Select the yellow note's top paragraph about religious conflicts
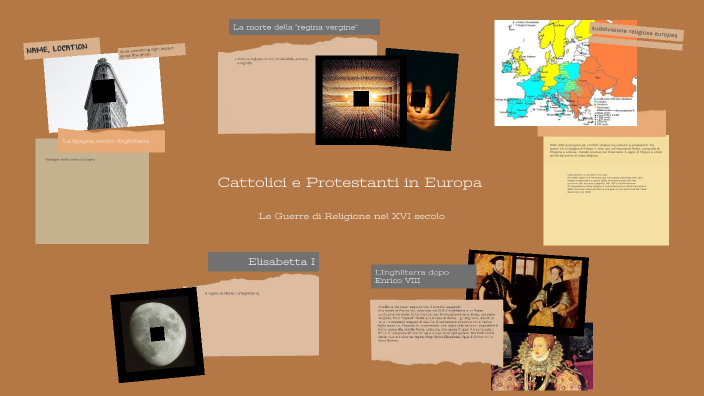Viewport: 704px width, 396px height. click(x=606, y=150)
